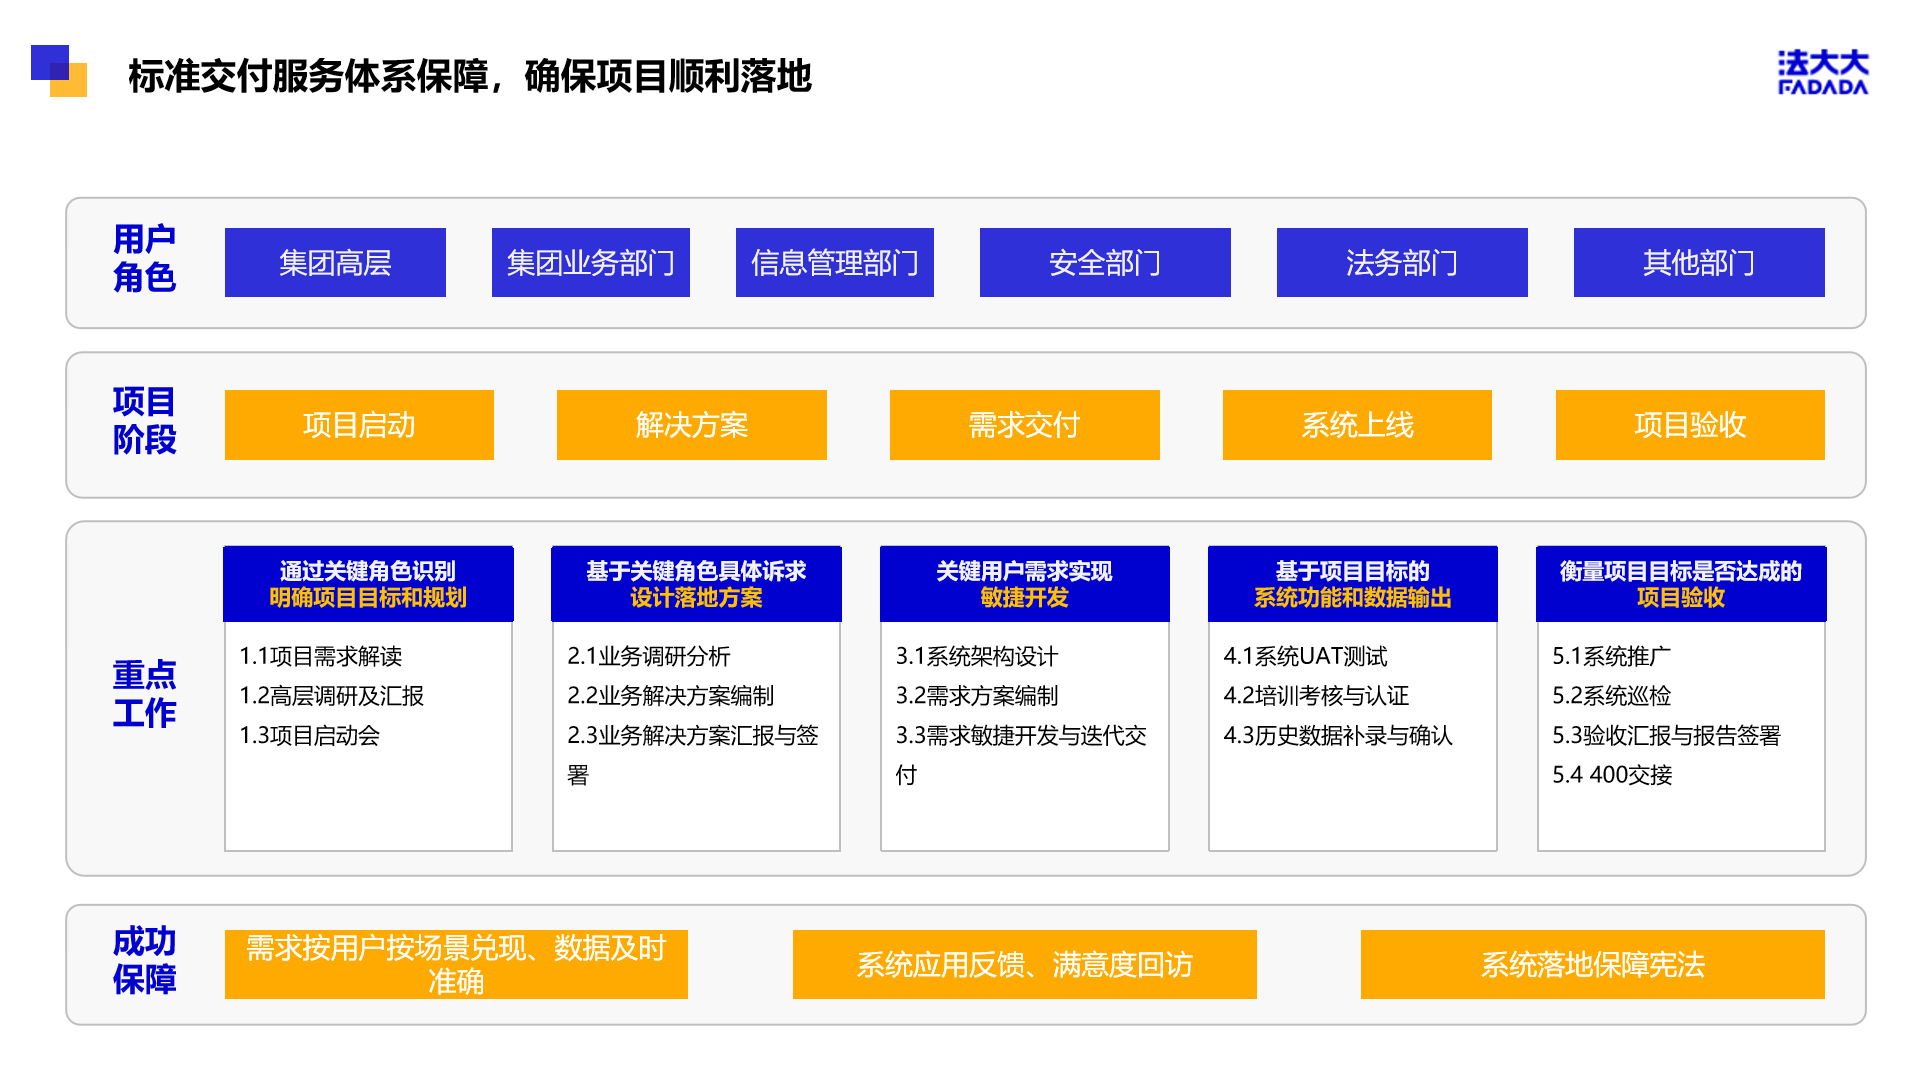Click item 5.2系统巡检
1920x1080 pixels.
[x=1611, y=695]
